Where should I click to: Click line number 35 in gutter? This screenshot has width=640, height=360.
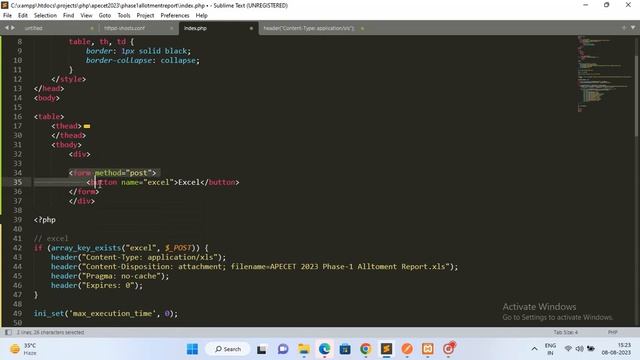point(18,182)
